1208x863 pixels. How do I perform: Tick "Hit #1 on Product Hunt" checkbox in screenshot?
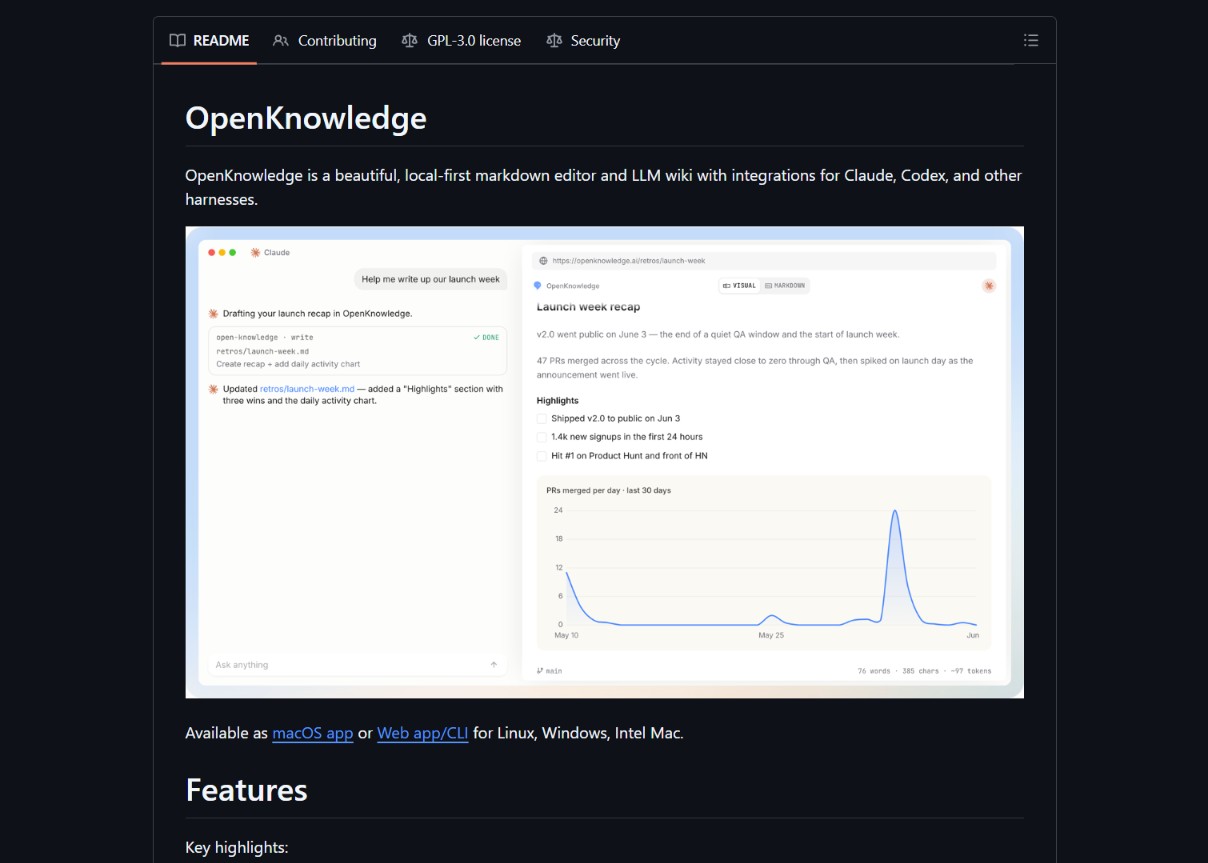tap(542, 456)
